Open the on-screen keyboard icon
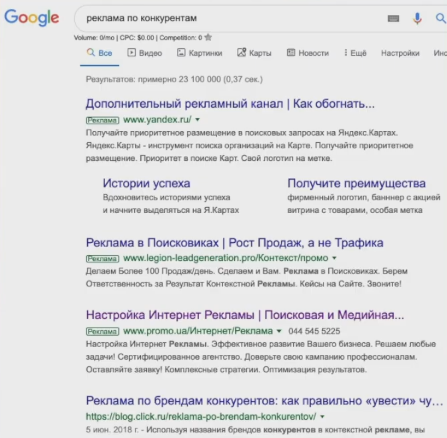 pyautogui.click(x=393, y=18)
